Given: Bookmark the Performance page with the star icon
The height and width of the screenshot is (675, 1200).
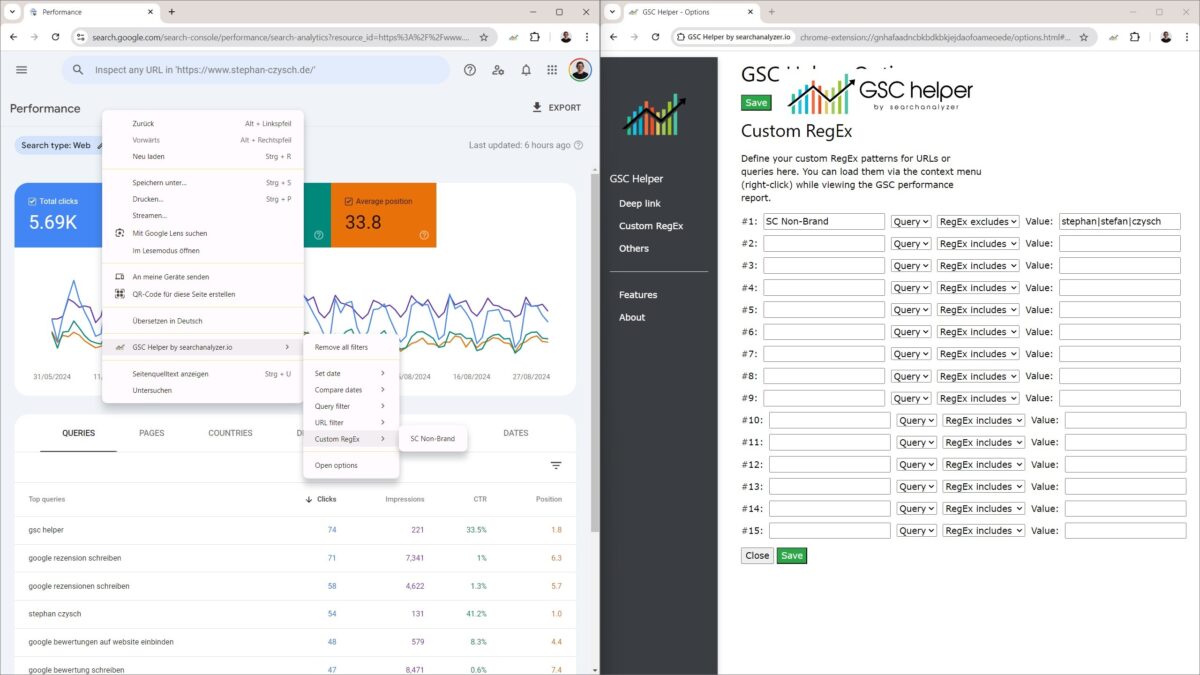Looking at the screenshot, I should 484,37.
